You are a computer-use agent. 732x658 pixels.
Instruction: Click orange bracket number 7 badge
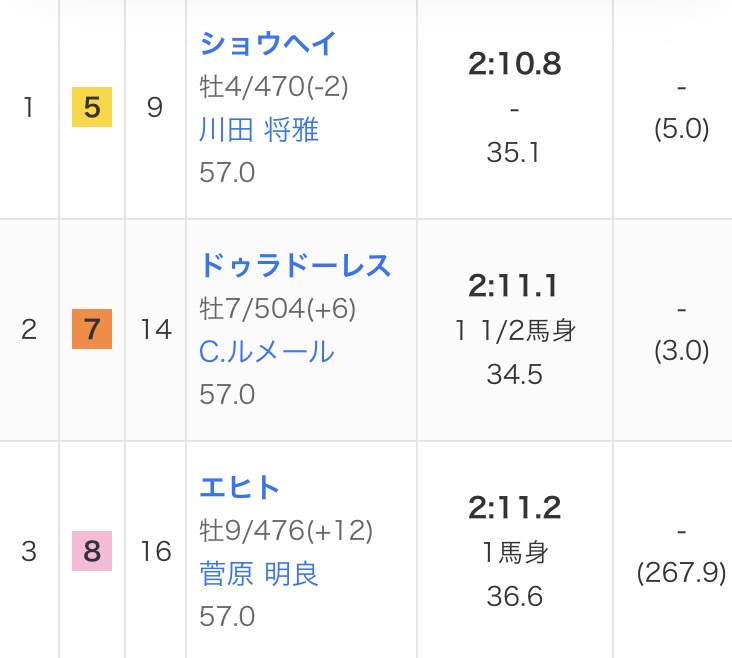pyautogui.click(x=92, y=329)
